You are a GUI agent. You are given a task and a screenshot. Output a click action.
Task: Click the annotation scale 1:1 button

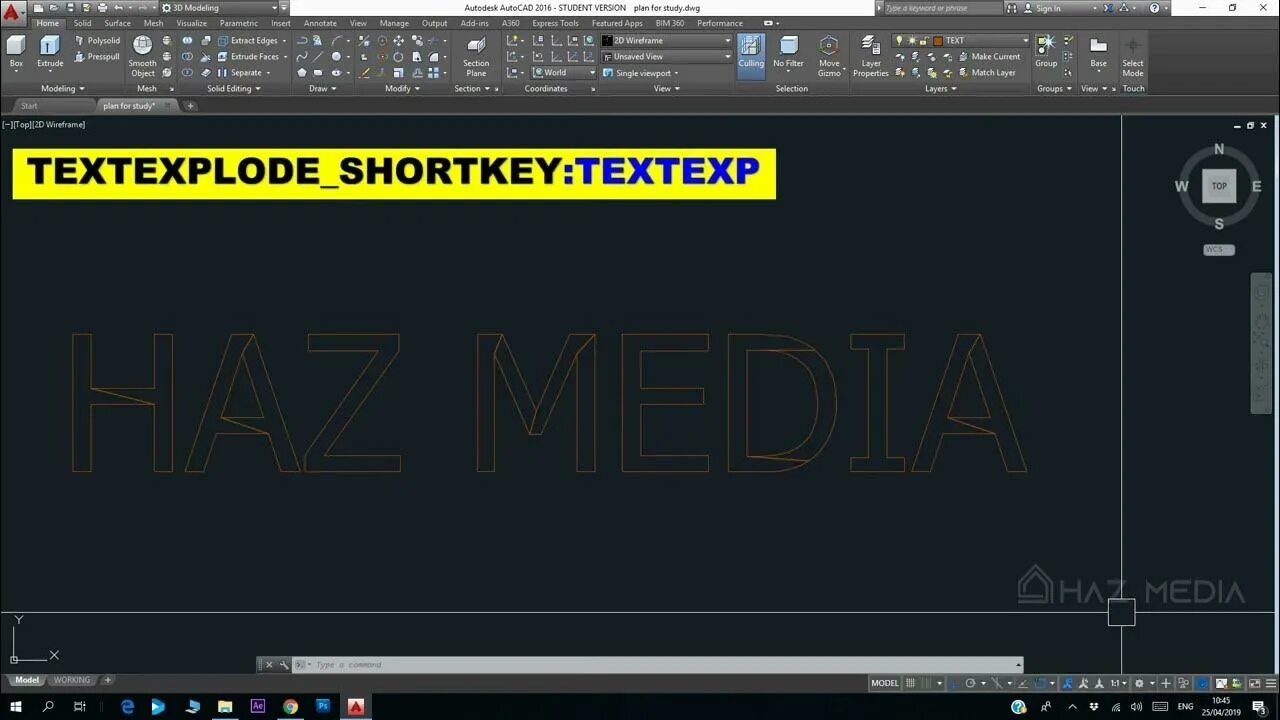[x=1116, y=683]
